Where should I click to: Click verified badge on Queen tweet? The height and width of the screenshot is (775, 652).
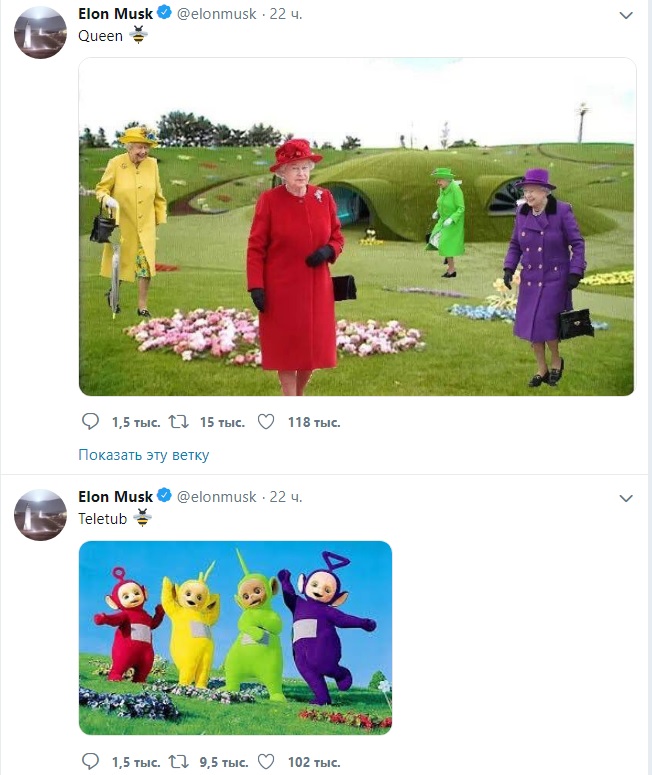coord(164,15)
